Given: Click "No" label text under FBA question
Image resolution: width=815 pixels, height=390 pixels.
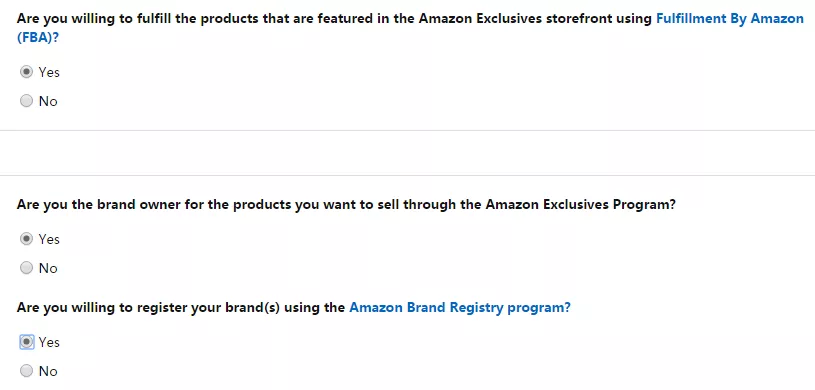Looking at the screenshot, I should click(x=48, y=101).
